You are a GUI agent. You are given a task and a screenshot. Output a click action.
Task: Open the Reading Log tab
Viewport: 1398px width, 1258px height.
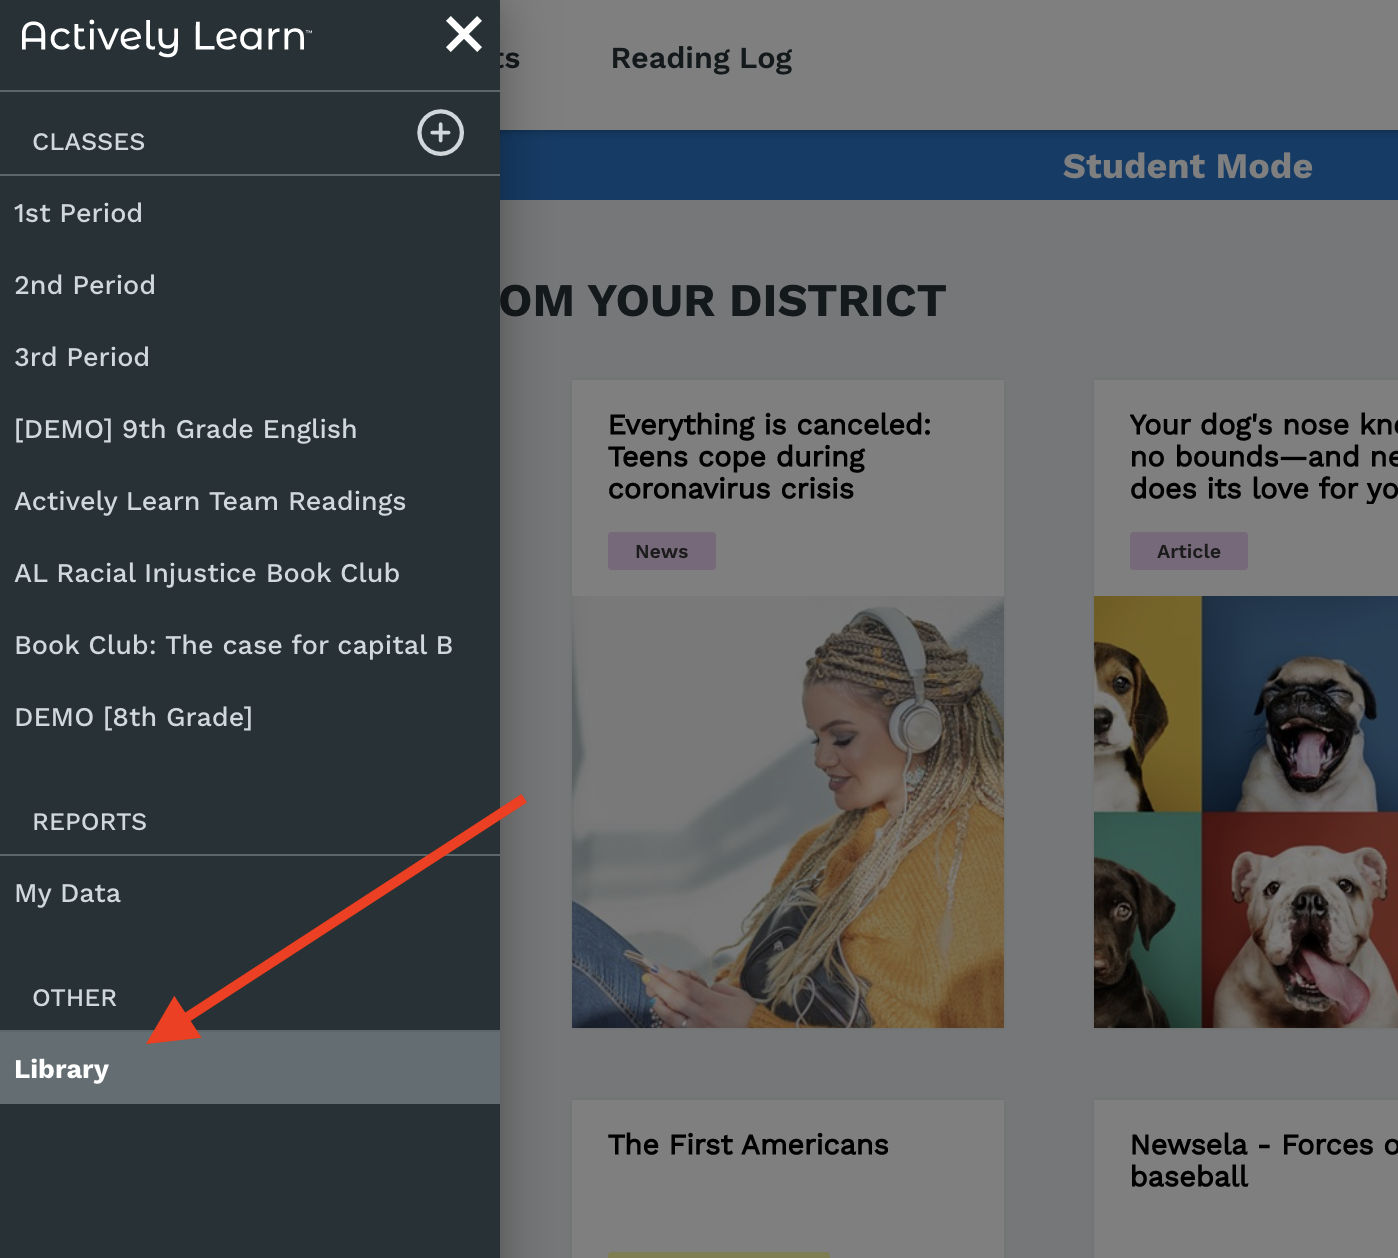[700, 57]
